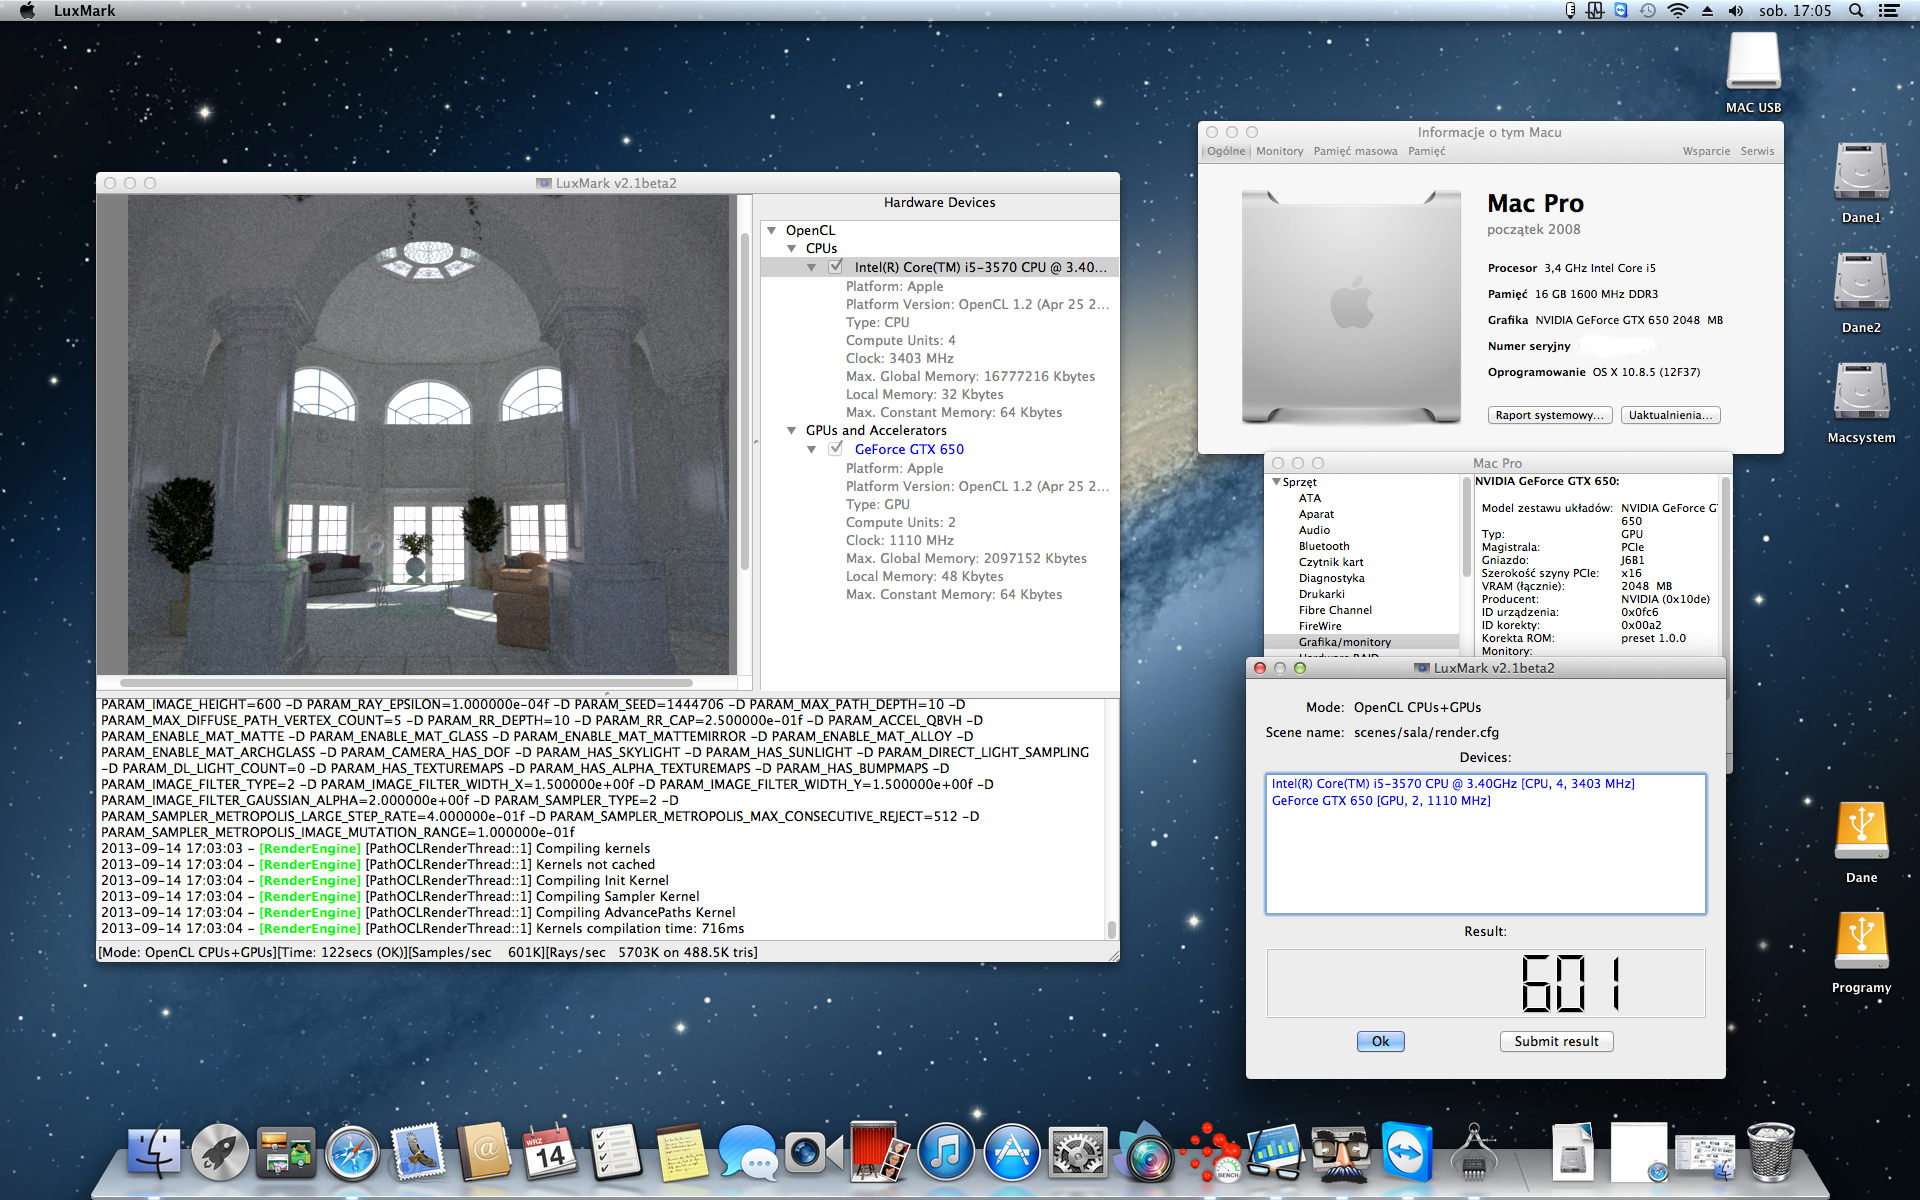Open the Serwis tab
The width and height of the screenshot is (1920, 1200).
coord(1757,151)
